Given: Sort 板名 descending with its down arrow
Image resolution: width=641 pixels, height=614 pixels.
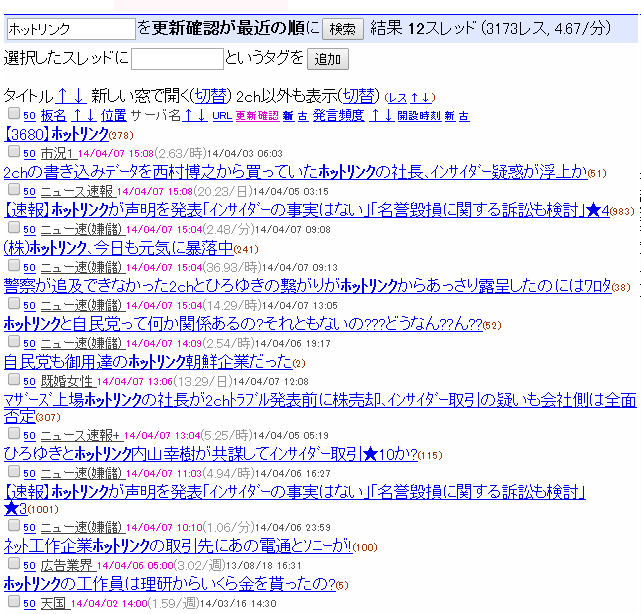Looking at the screenshot, I should point(91,116).
